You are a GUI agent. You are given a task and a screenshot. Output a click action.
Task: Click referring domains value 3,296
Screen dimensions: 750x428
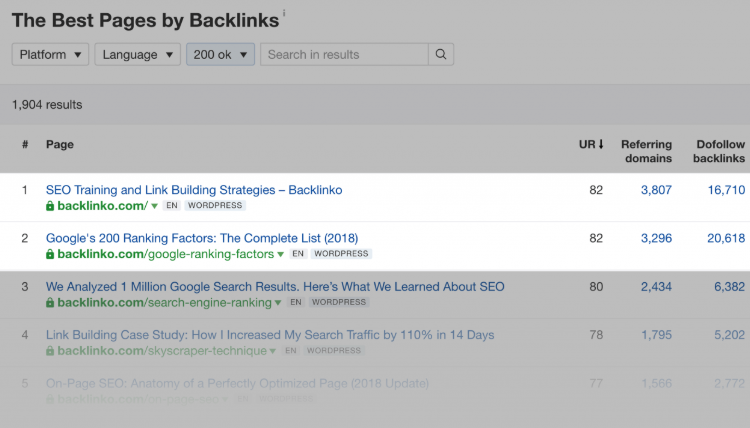pos(656,239)
